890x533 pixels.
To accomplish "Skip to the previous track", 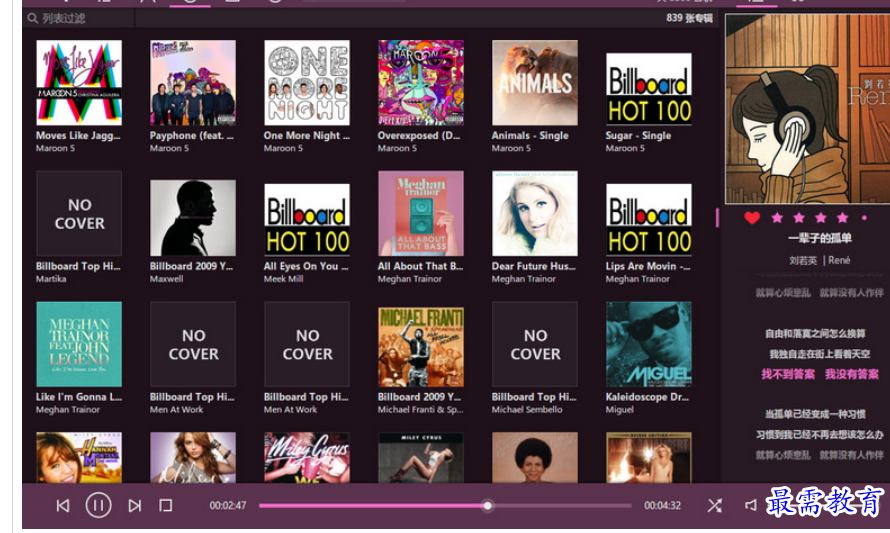I will pos(63,505).
